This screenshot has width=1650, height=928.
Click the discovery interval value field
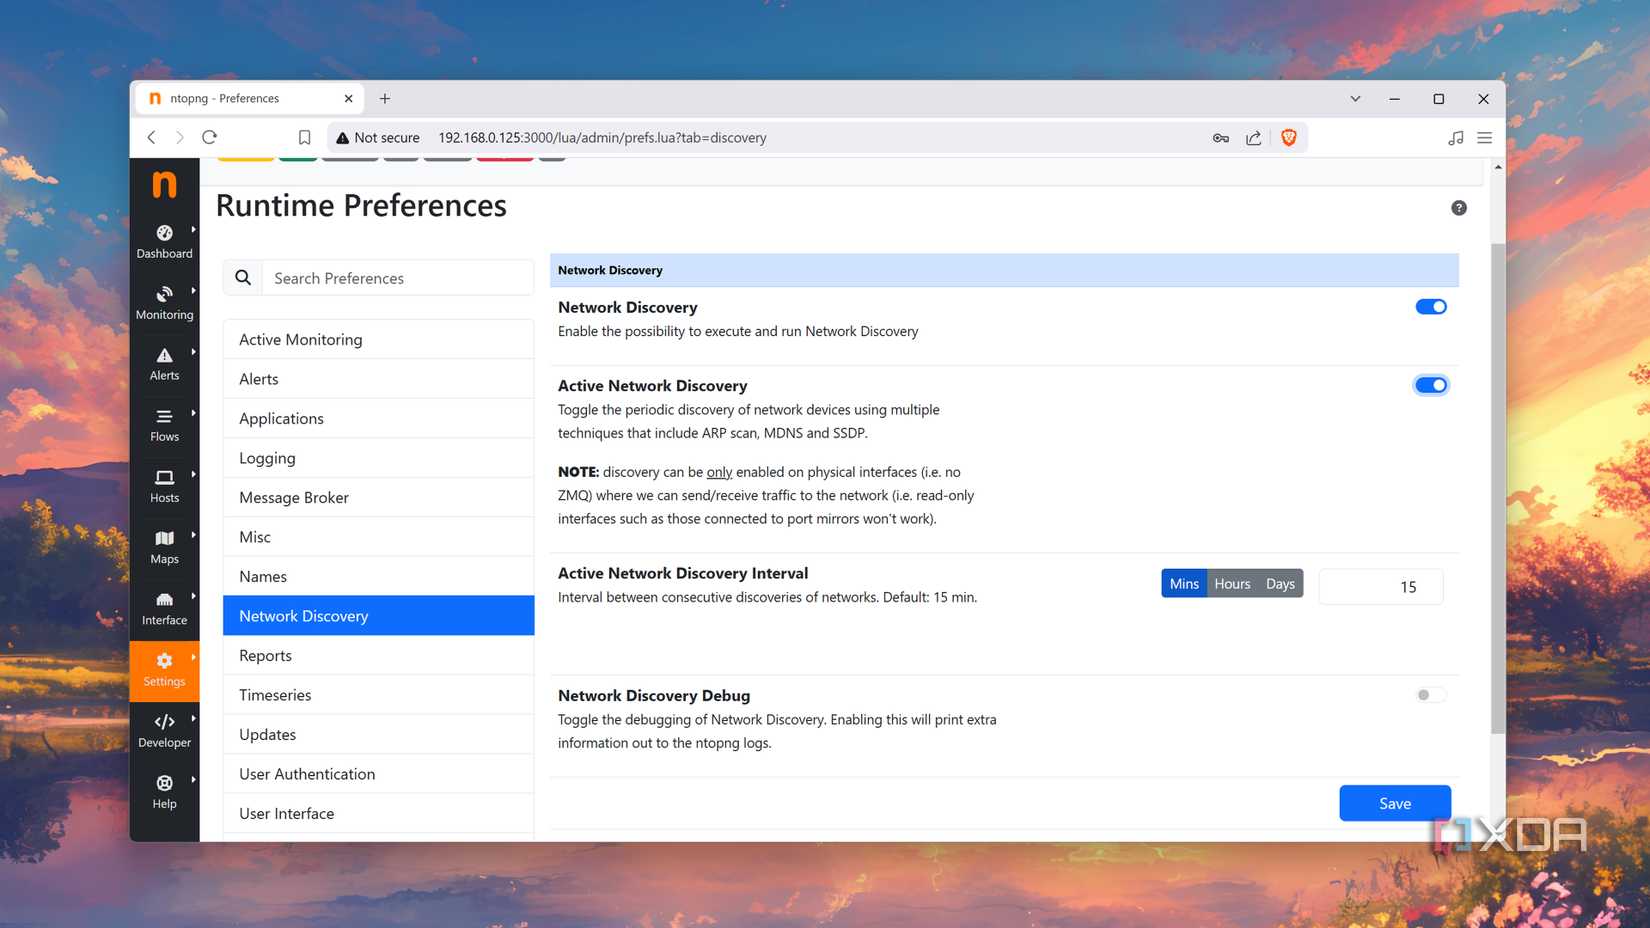pyautogui.click(x=1381, y=587)
